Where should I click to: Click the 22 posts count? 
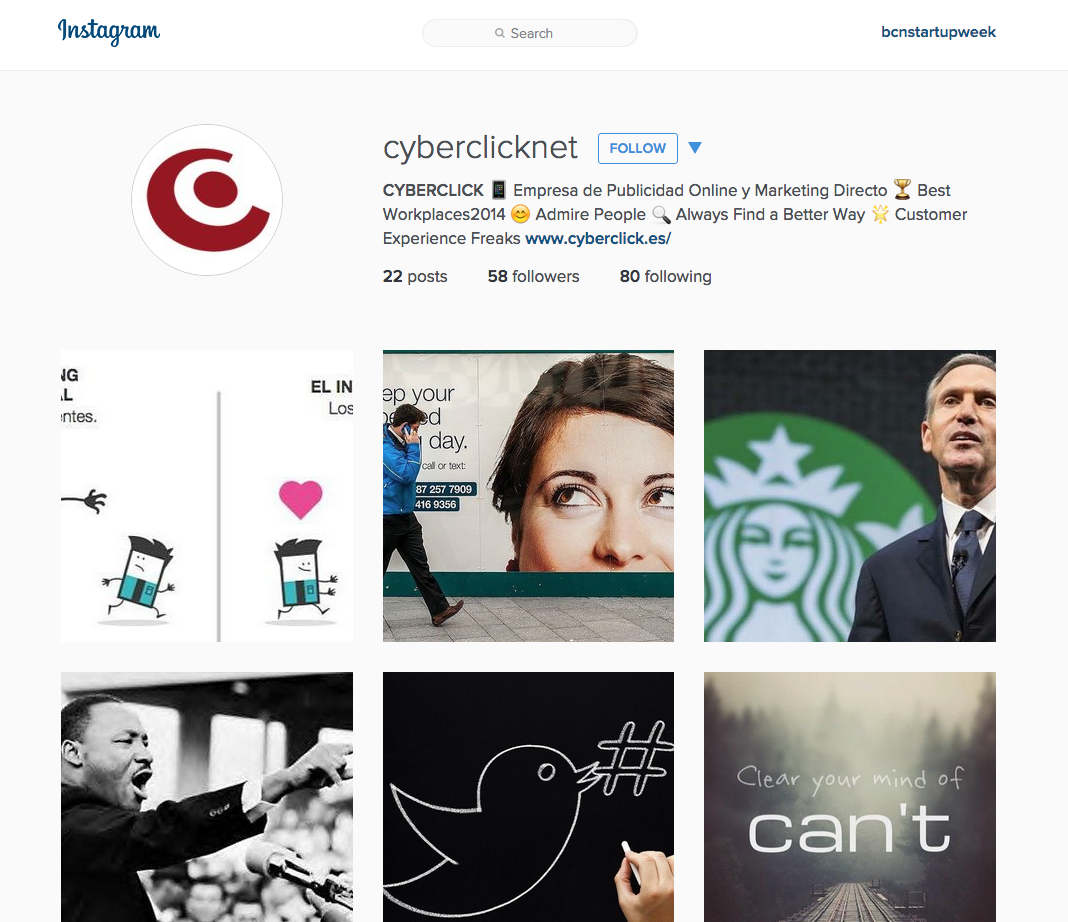click(x=415, y=276)
